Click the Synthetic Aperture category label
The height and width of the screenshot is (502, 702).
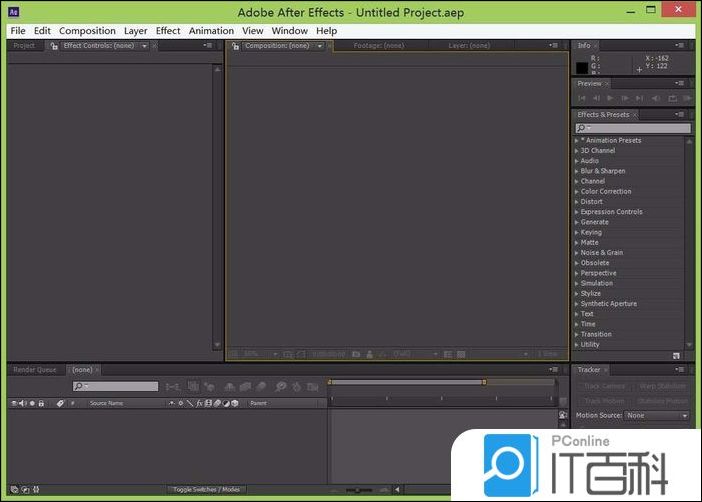pyautogui.click(x=609, y=304)
